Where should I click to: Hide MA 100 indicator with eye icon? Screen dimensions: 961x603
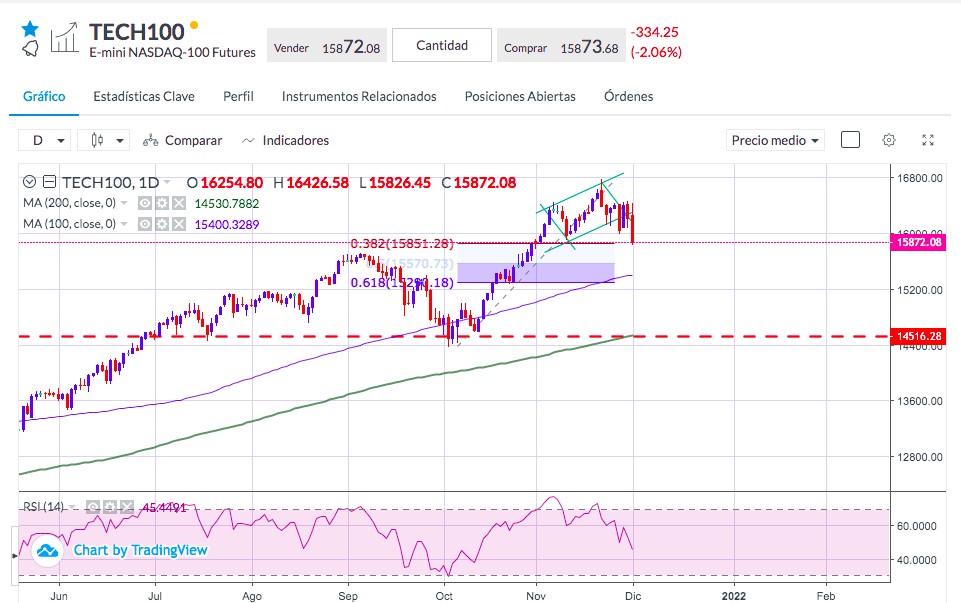pos(145,224)
